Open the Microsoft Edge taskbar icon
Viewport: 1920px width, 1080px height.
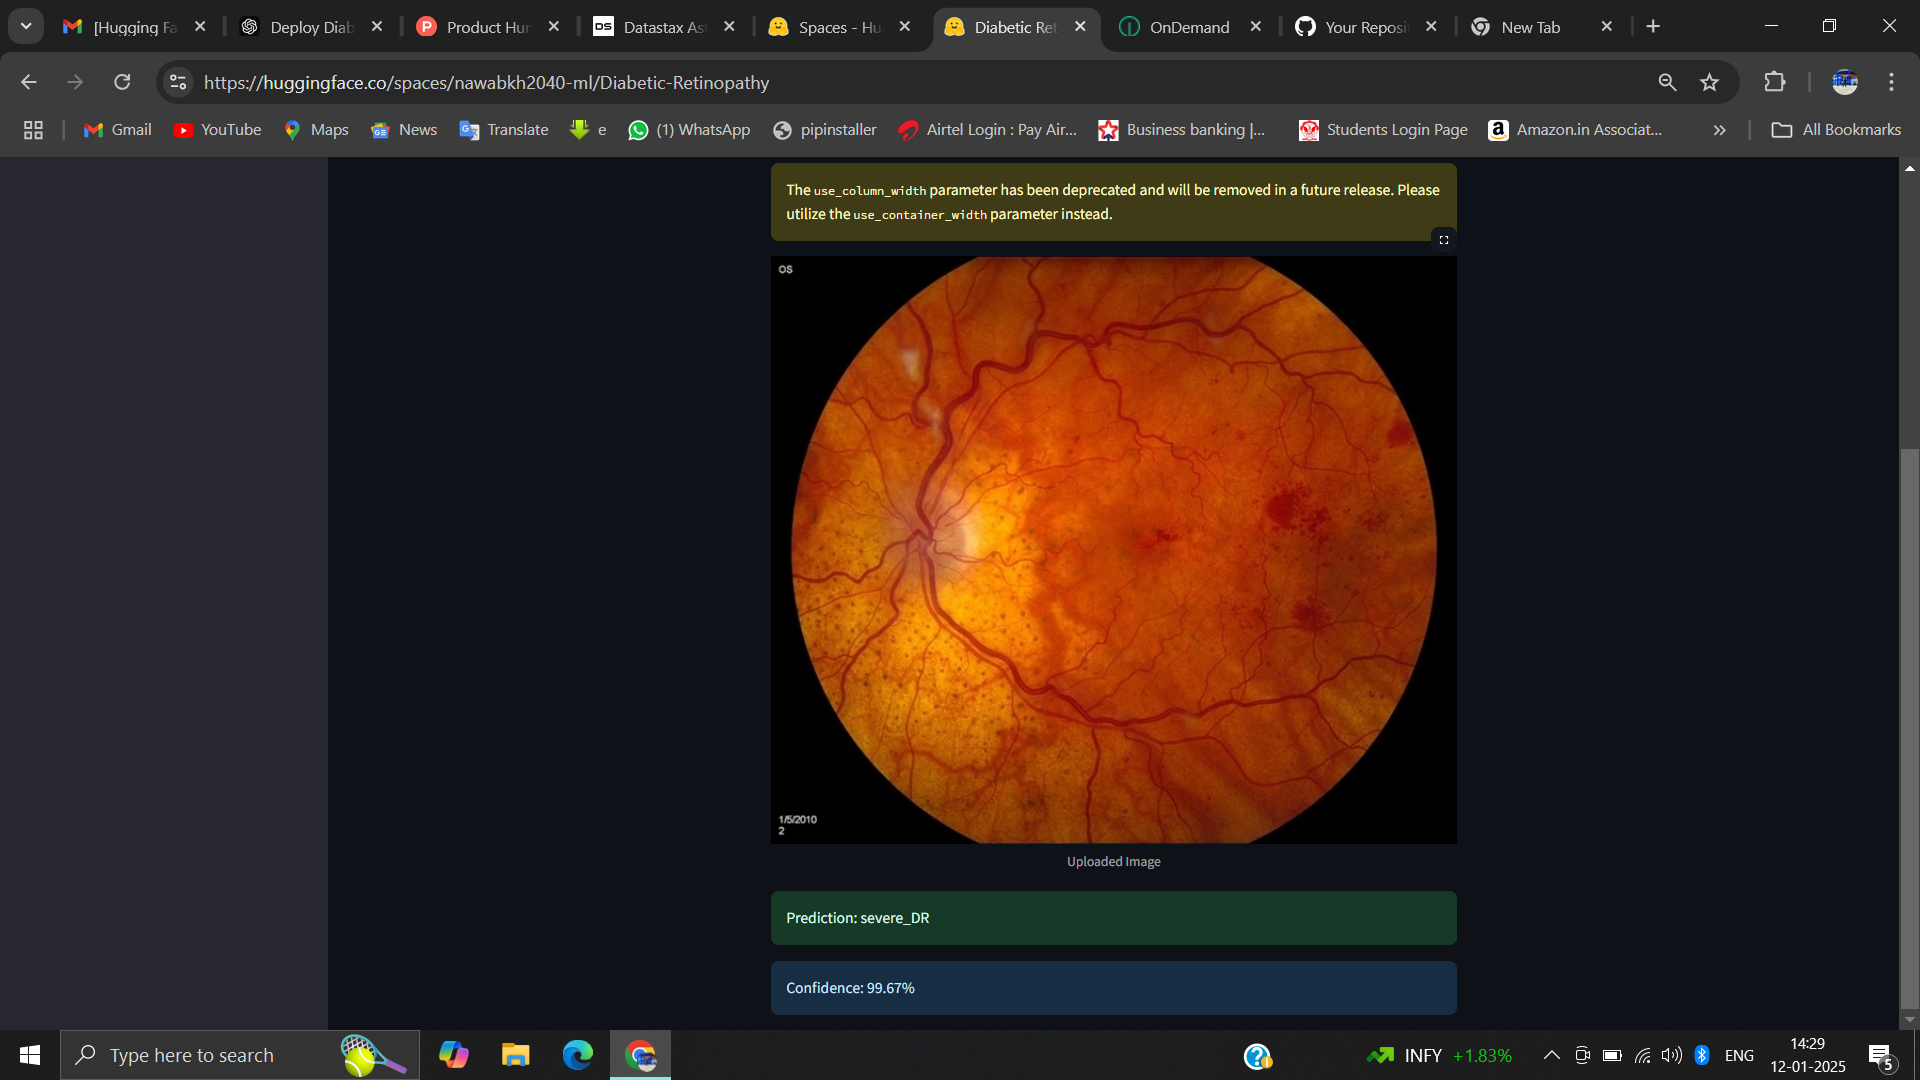coord(577,1055)
